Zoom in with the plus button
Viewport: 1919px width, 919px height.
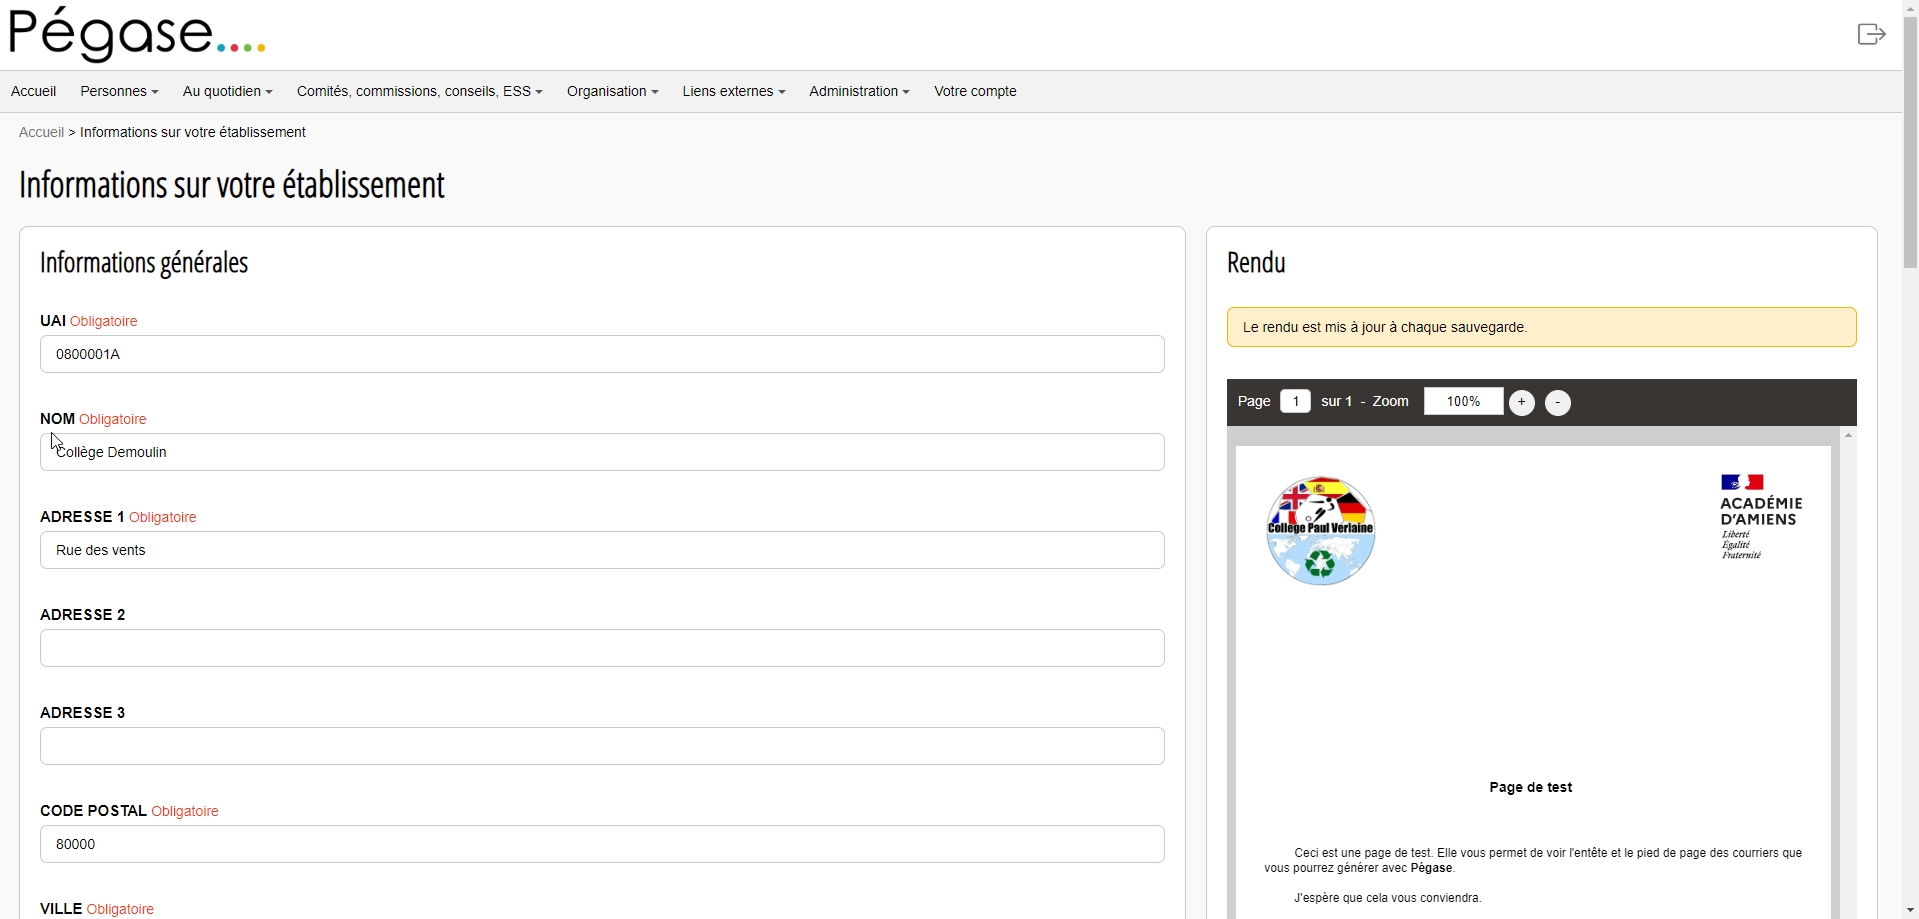pos(1521,403)
